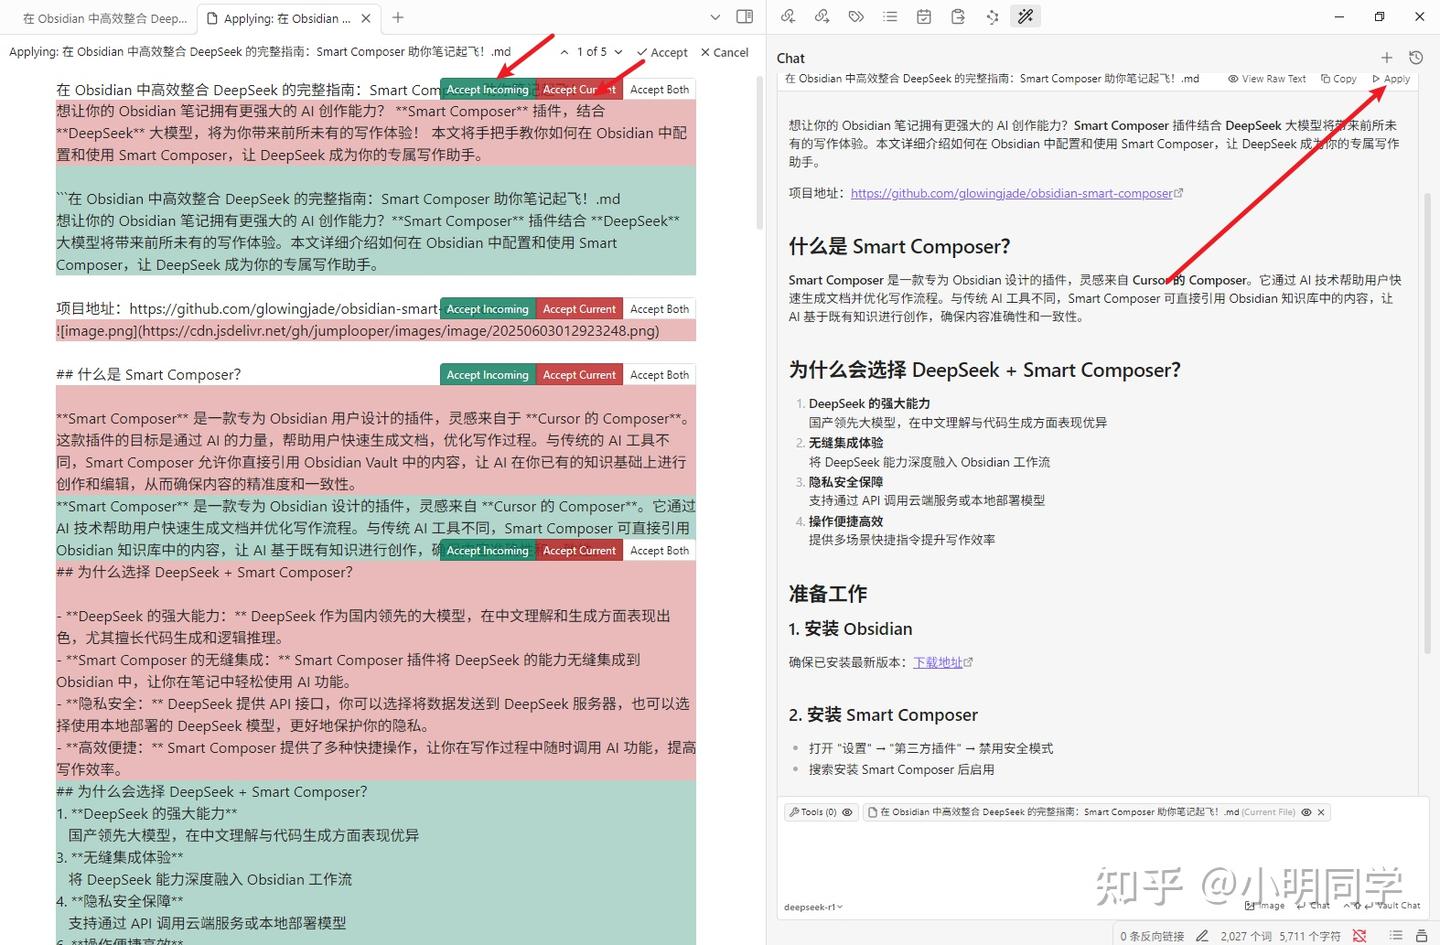Open the backlinks icon in the toolbar
The width and height of the screenshot is (1440, 945).
pyautogui.click(x=787, y=16)
